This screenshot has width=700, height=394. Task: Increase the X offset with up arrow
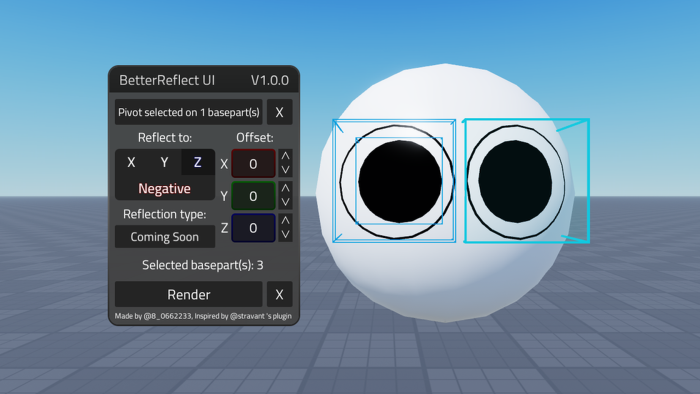coord(285,157)
